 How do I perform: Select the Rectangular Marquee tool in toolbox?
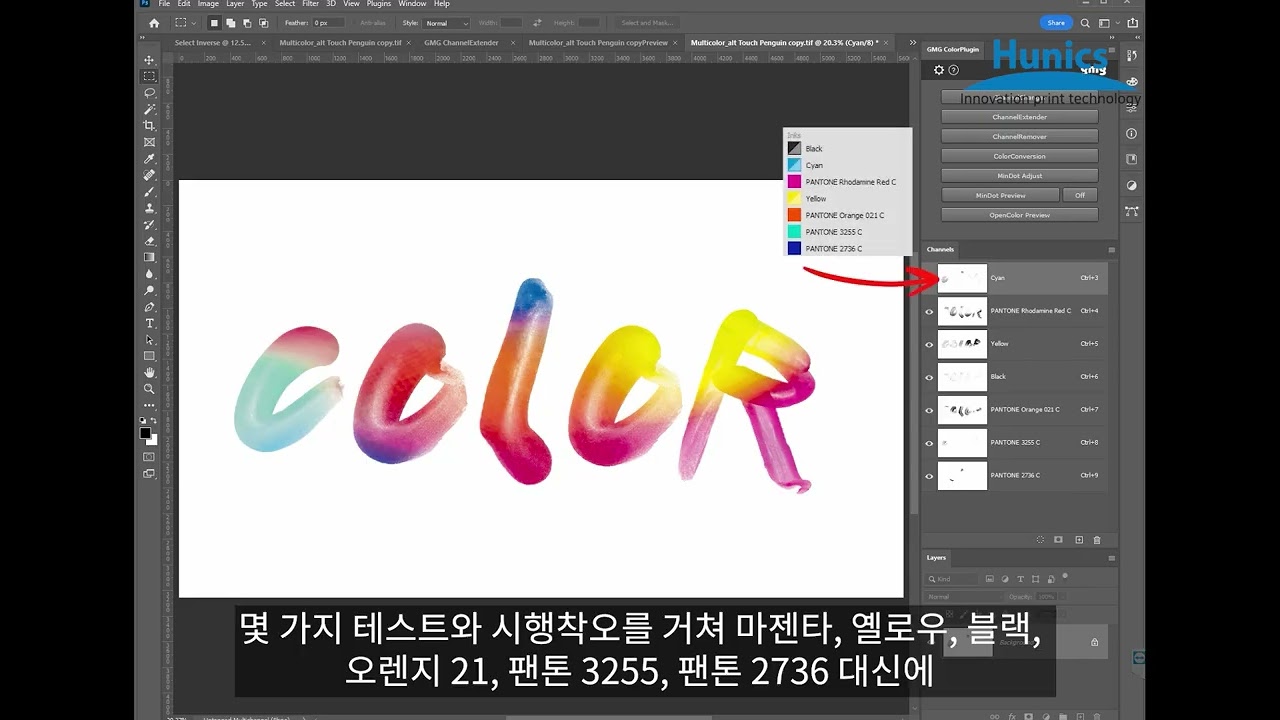tap(149, 76)
